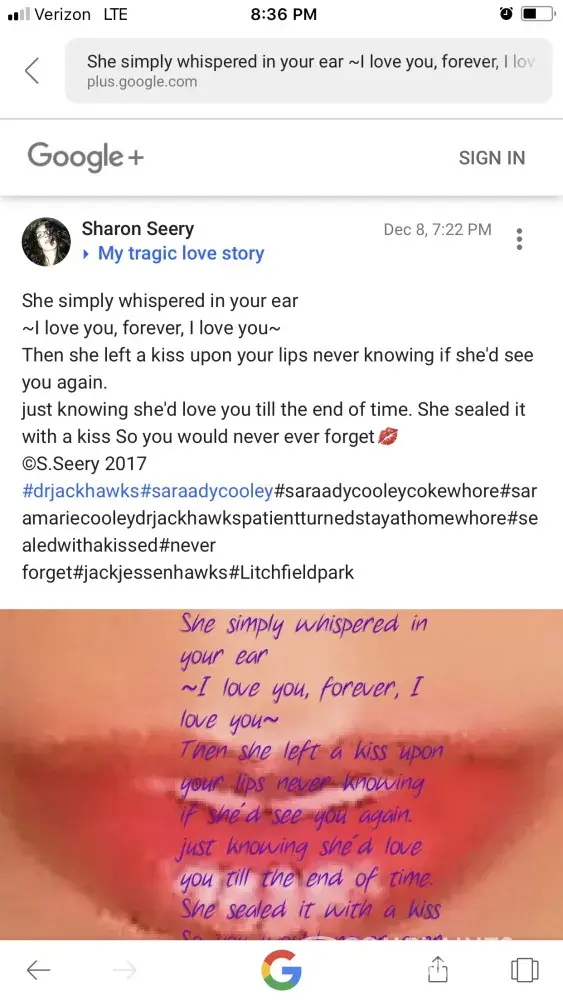The image size is (563, 1000).
Task: Show open tabs with the tabs icon
Action: [525, 970]
